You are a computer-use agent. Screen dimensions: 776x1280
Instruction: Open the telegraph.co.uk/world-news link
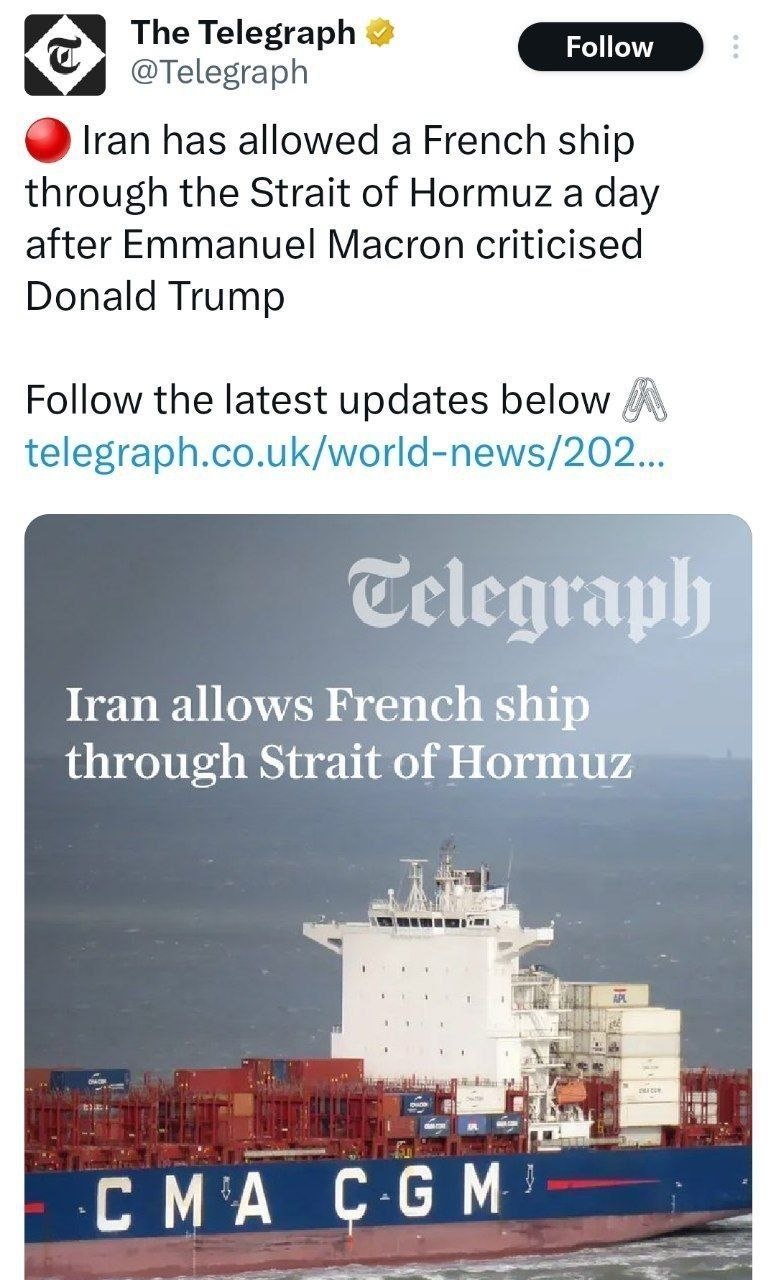[x=342, y=453]
